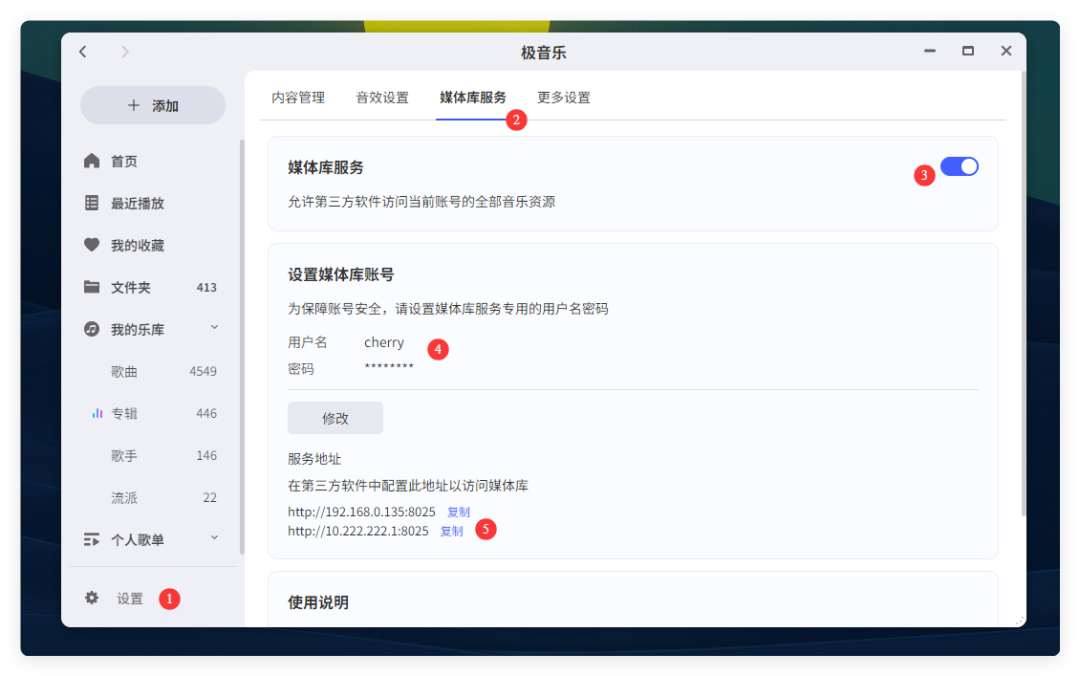Screen dimensions: 1080x676
Task: Click the 添加 plus button
Action: 153,105
